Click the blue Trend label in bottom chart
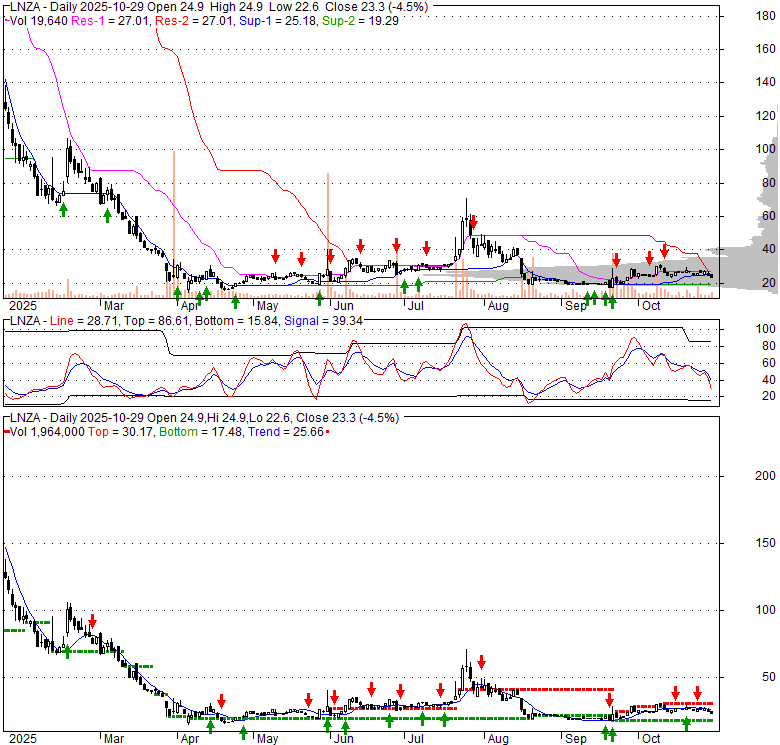This screenshot has width=780, height=745. (x=264, y=432)
